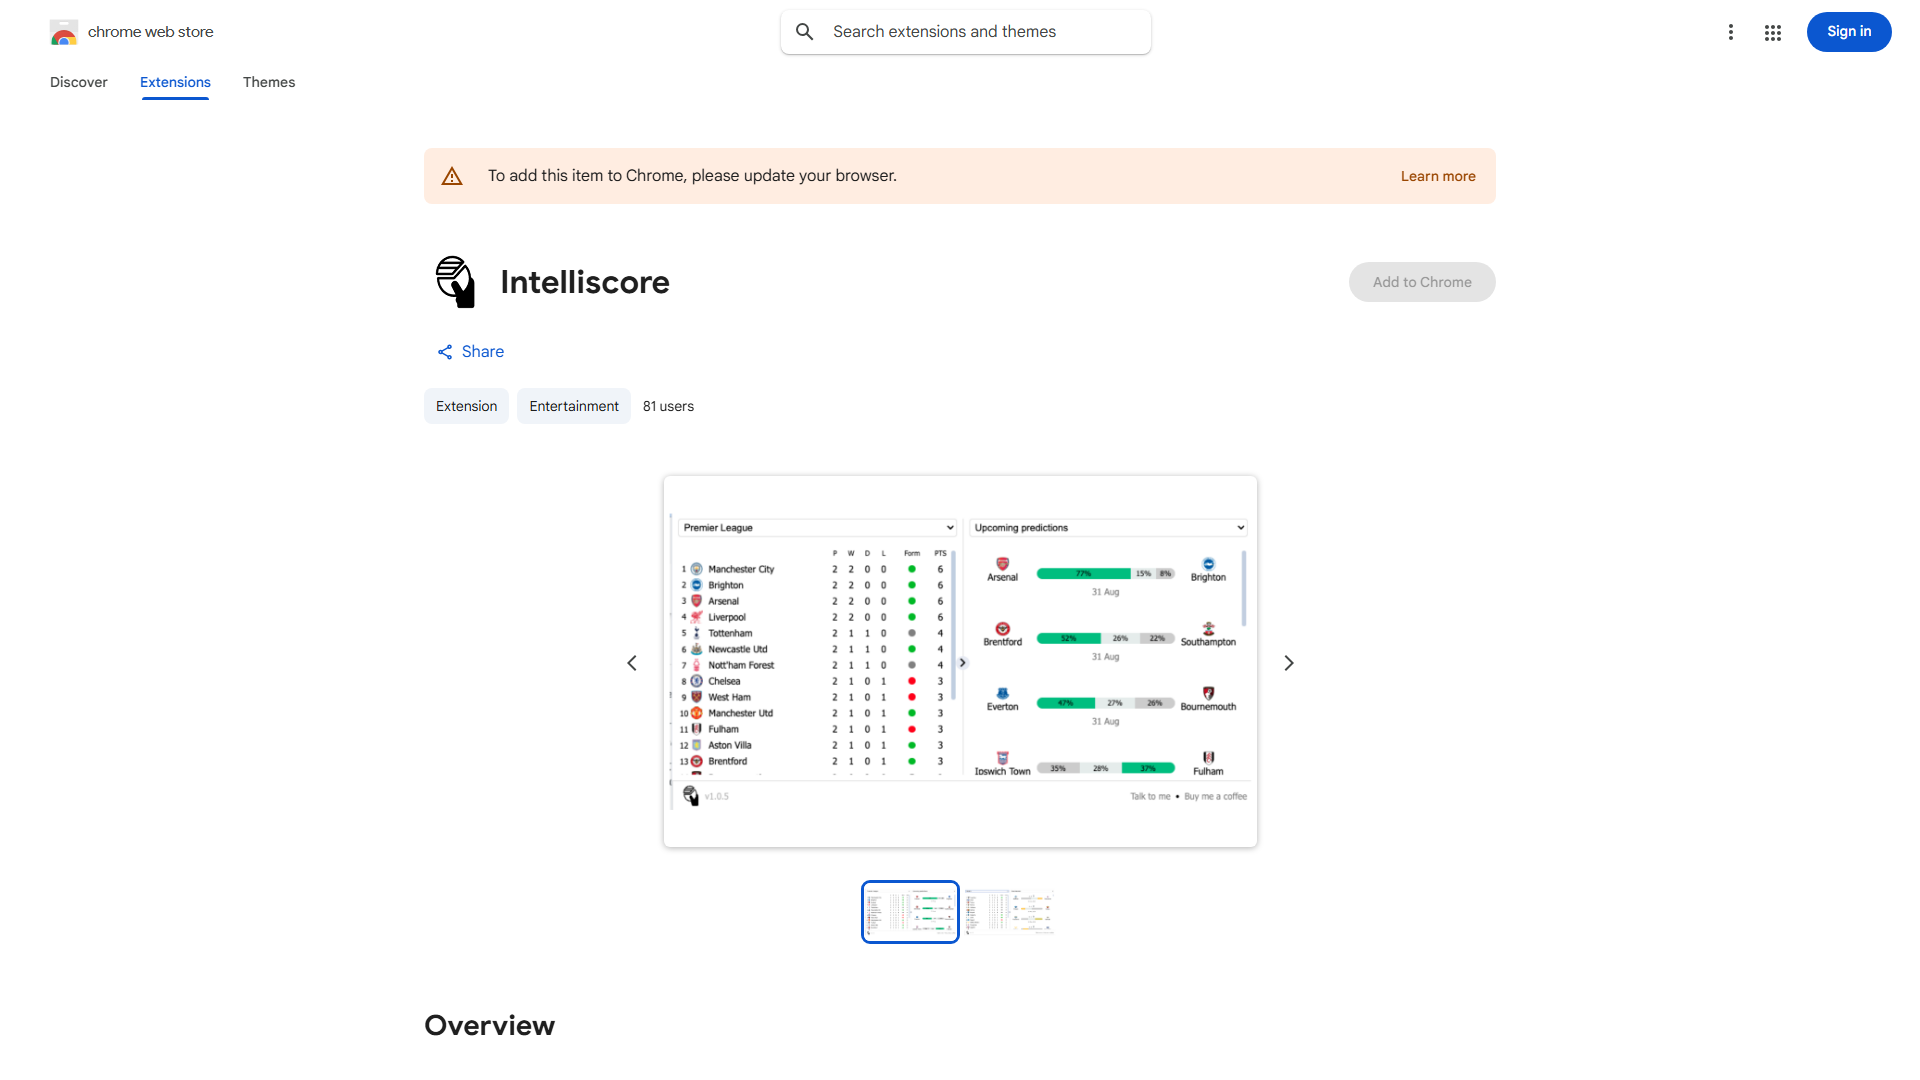
Task: Click the Sign in button
Action: tap(1848, 32)
